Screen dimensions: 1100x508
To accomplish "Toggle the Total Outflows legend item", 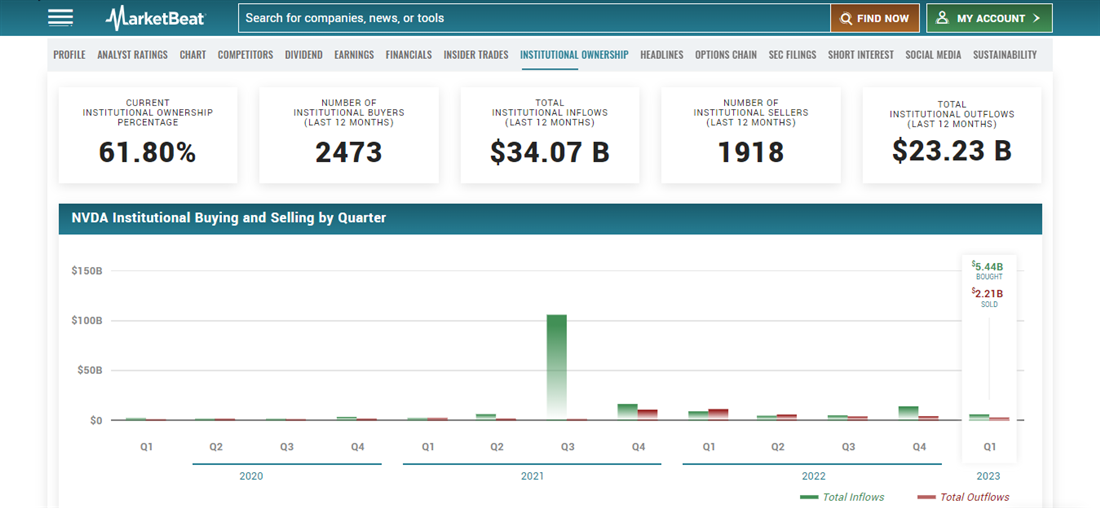I will [963, 497].
